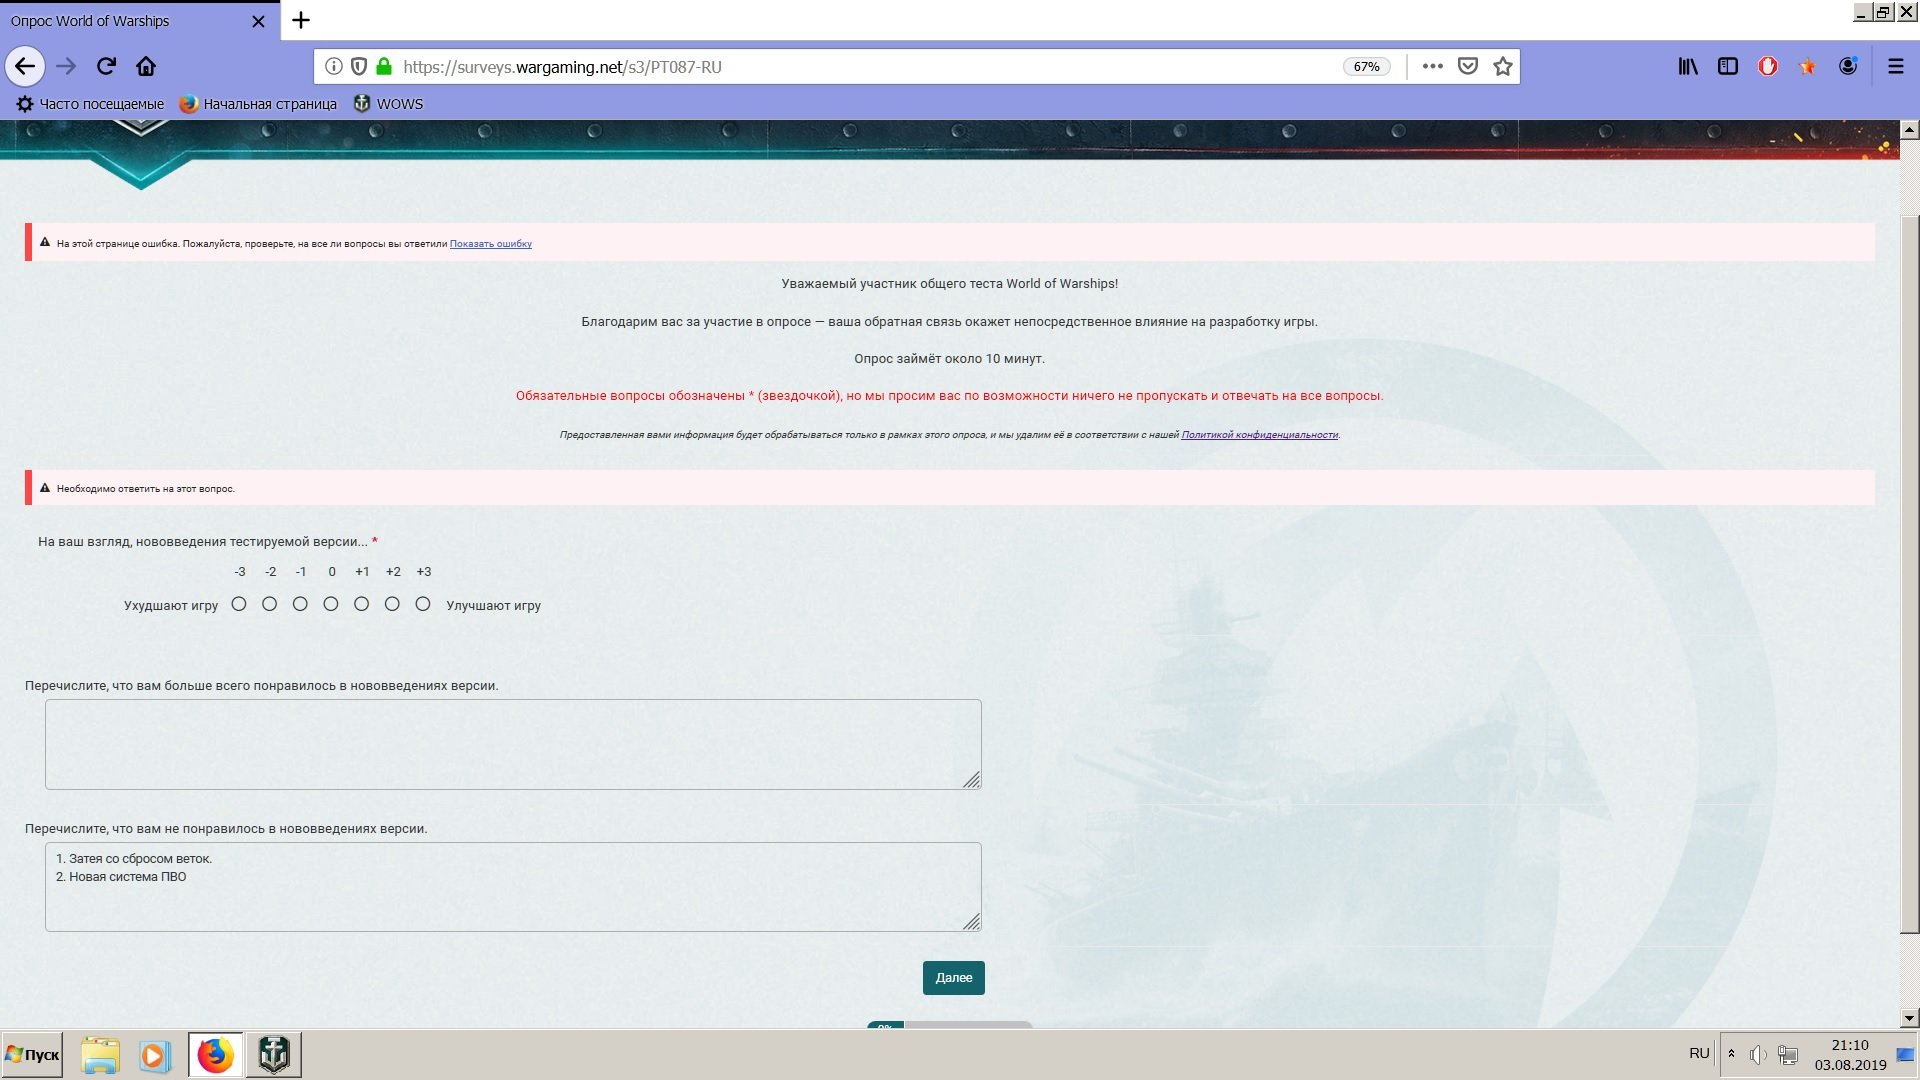Click the liked features text area

pyautogui.click(x=513, y=744)
